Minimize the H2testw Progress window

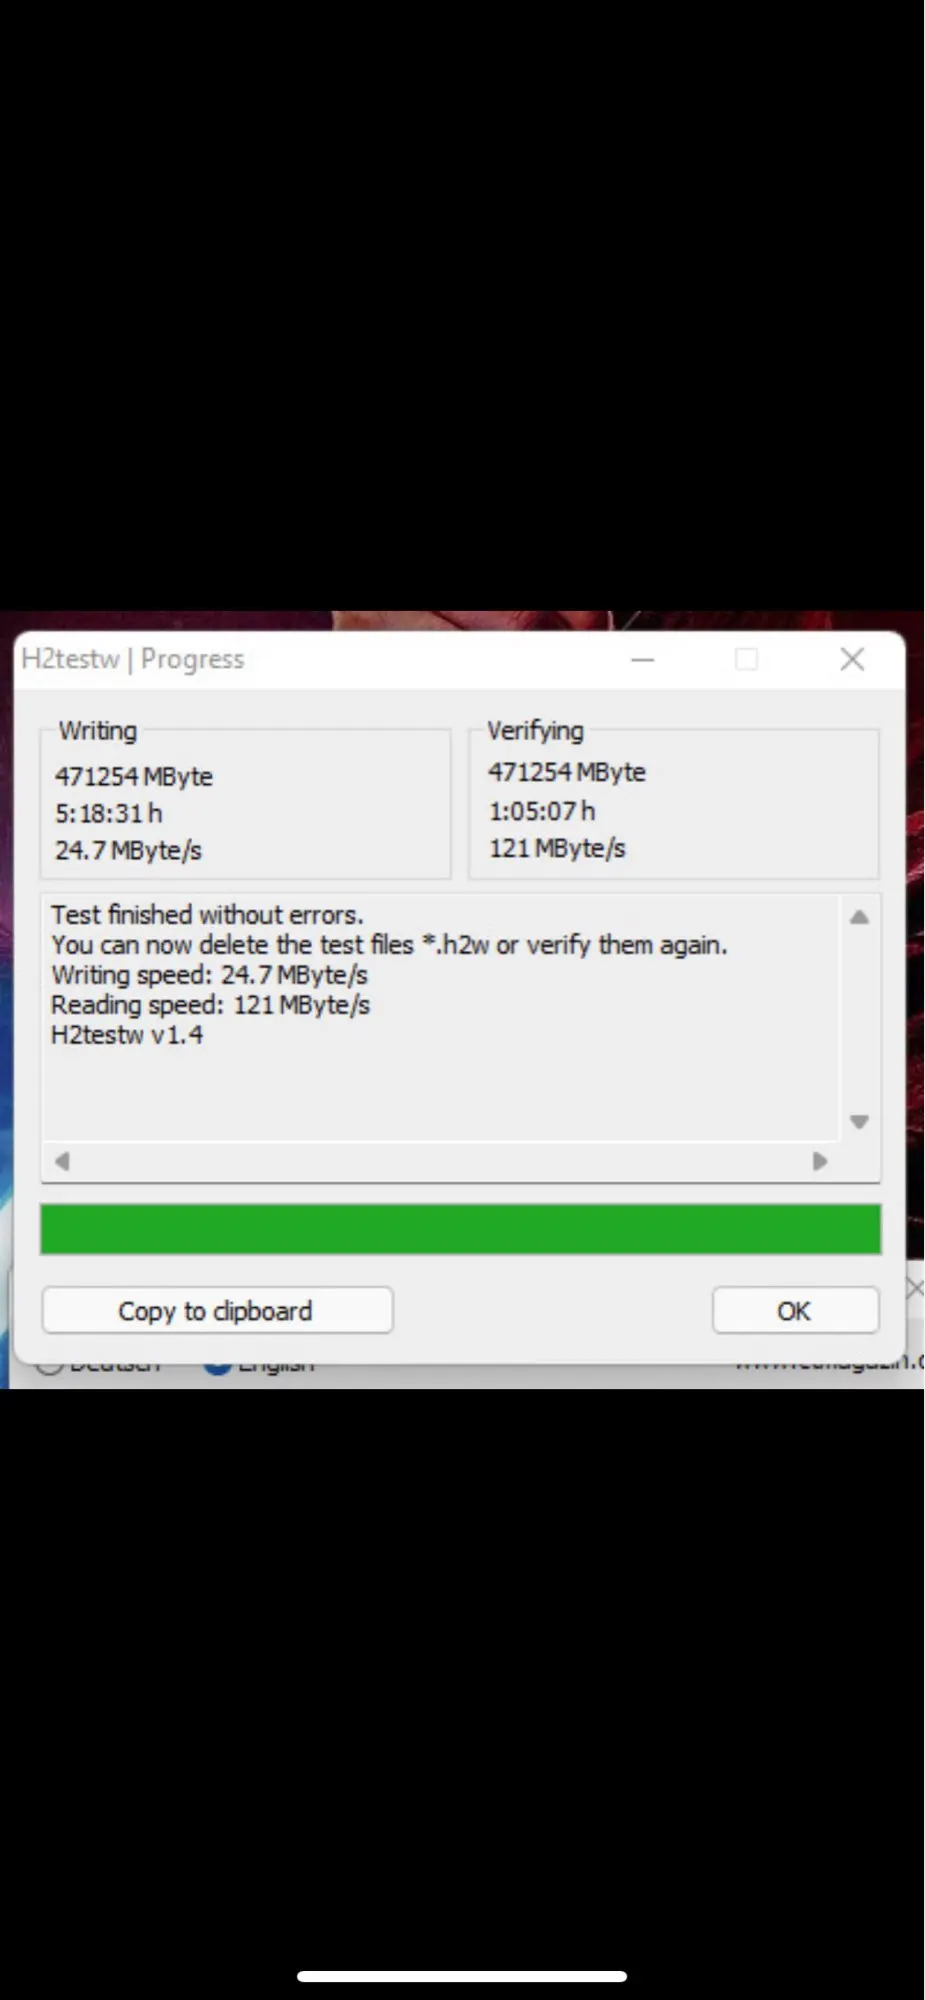(643, 660)
